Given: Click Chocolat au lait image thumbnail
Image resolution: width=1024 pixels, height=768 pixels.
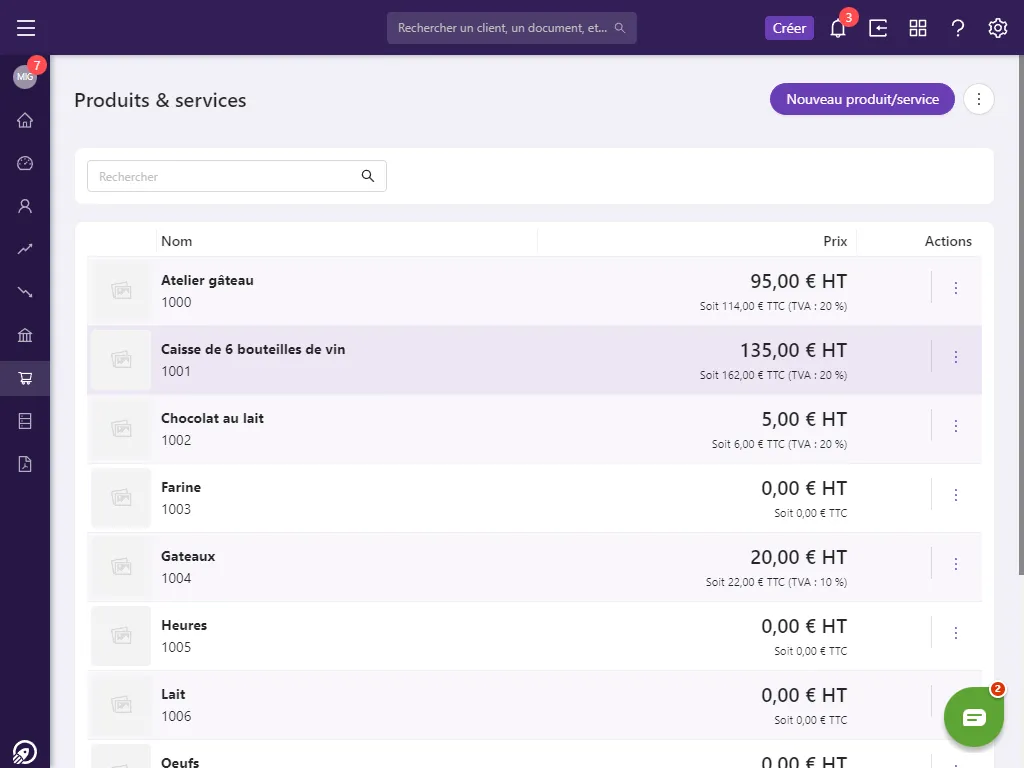Looking at the screenshot, I should click(x=121, y=428).
